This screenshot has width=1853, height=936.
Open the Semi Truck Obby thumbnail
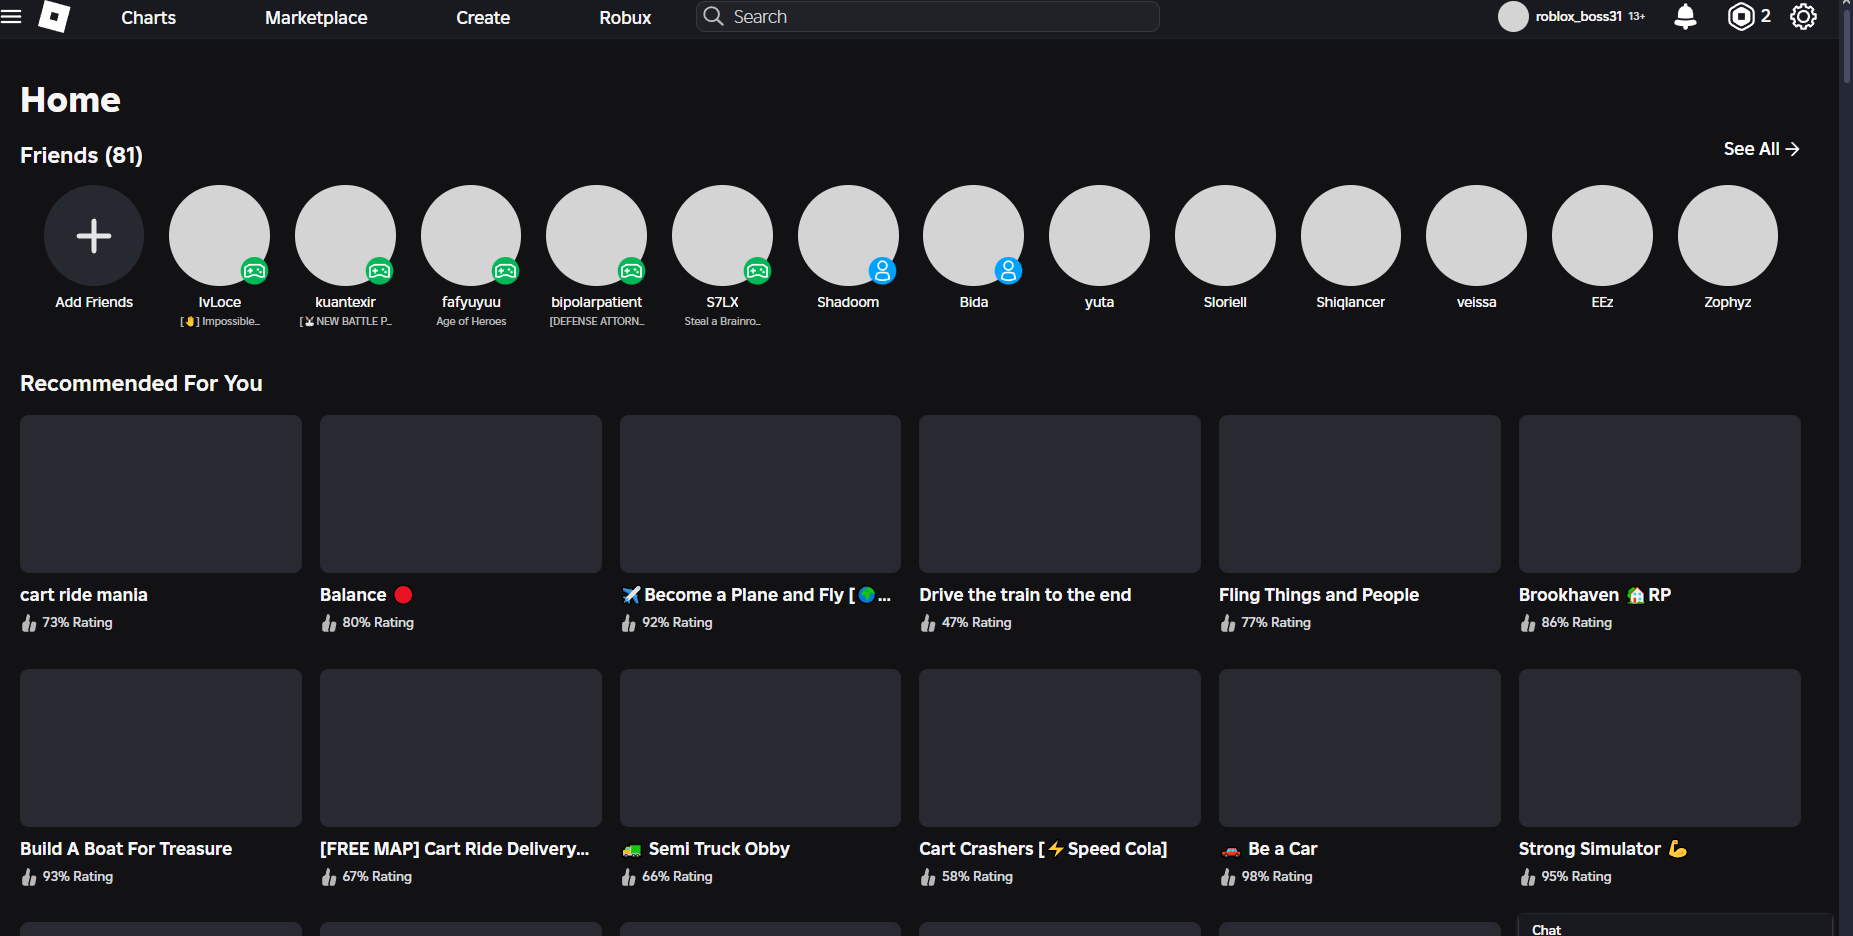[760, 748]
